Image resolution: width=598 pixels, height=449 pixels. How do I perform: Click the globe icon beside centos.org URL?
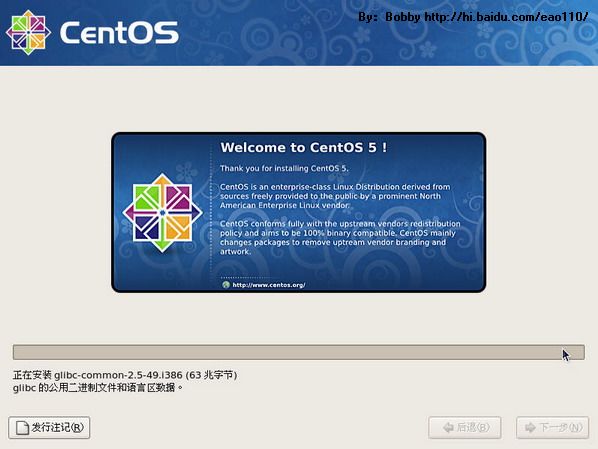click(x=226, y=285)
